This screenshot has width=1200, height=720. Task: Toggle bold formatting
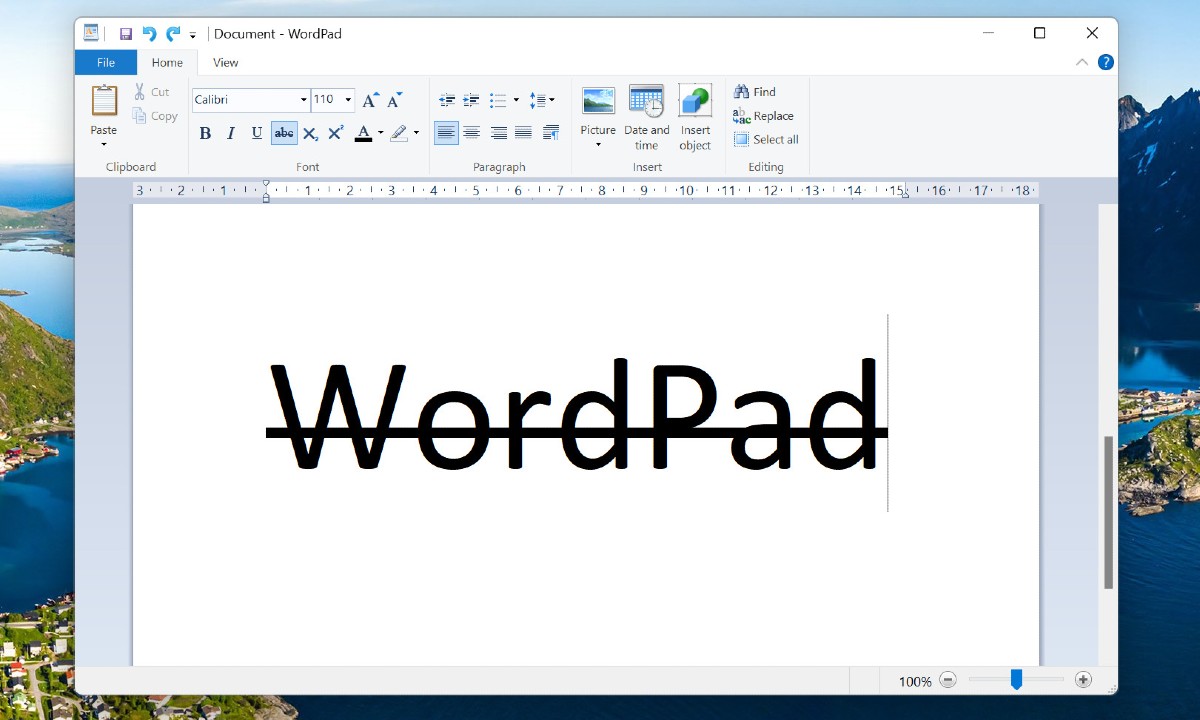coord(204,132)
